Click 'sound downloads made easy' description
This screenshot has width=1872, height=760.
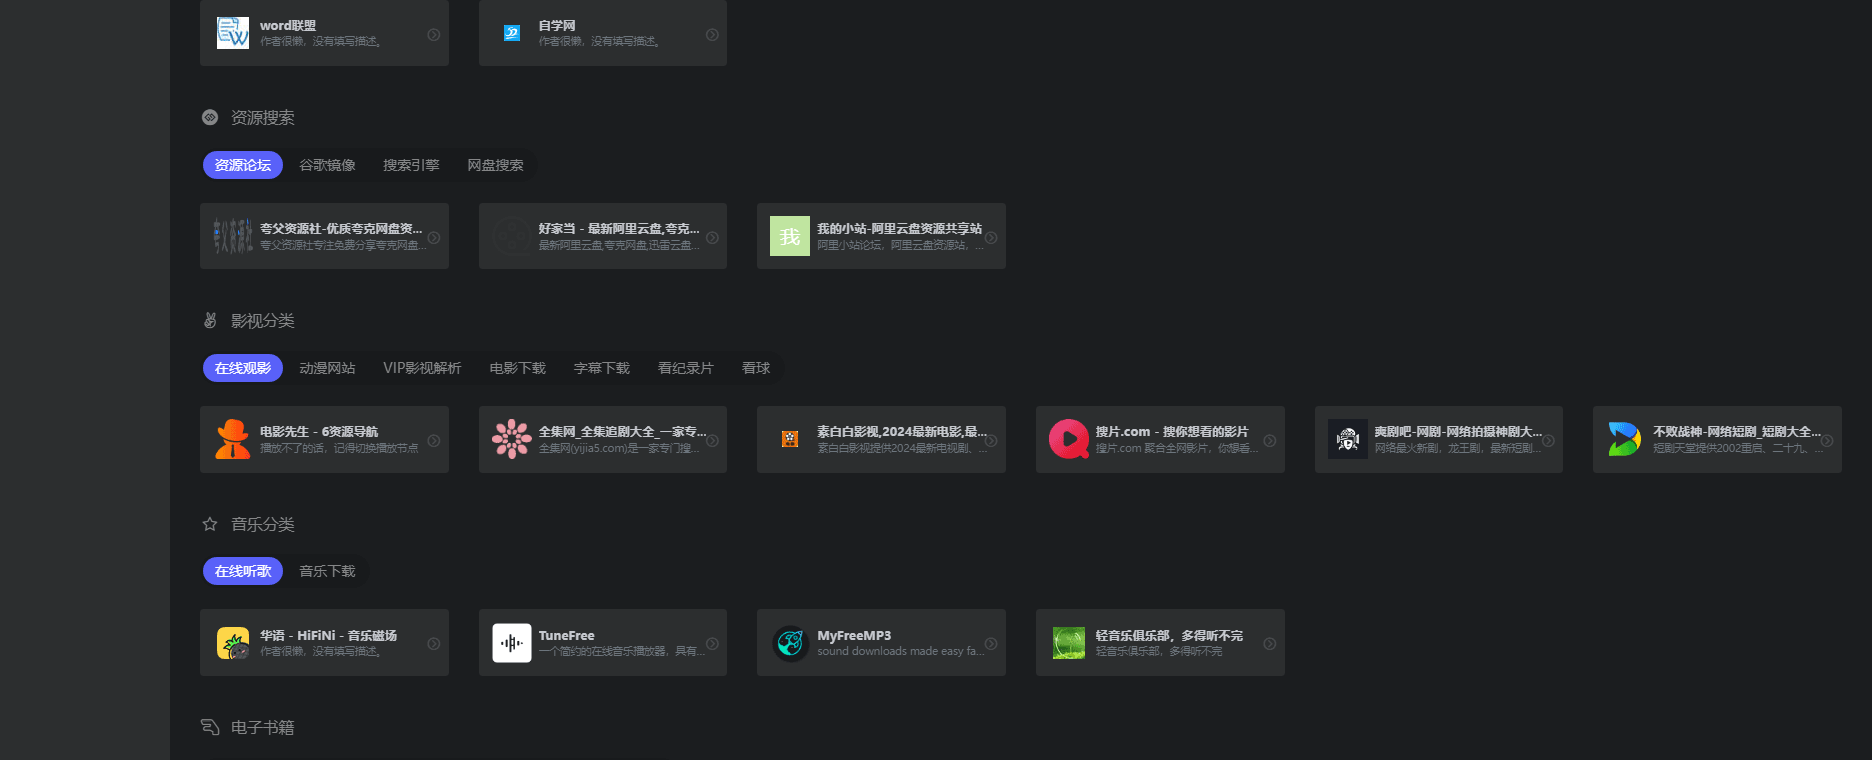900,652
